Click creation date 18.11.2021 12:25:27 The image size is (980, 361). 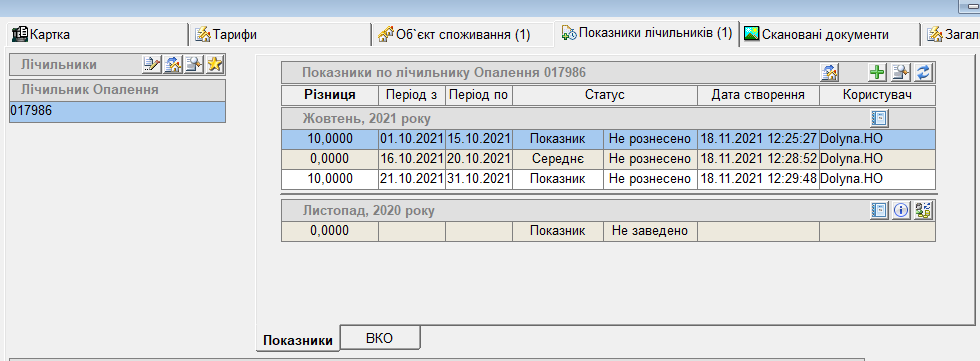click(x=758, y=139)
